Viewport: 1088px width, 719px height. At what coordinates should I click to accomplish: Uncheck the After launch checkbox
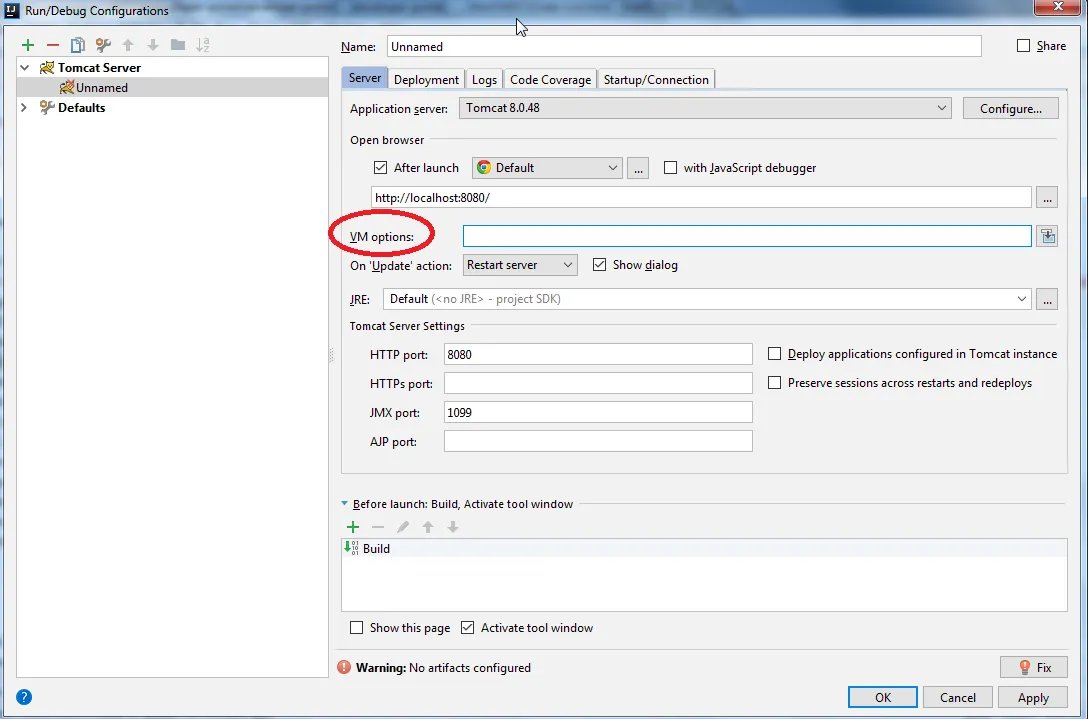(380, 167)
